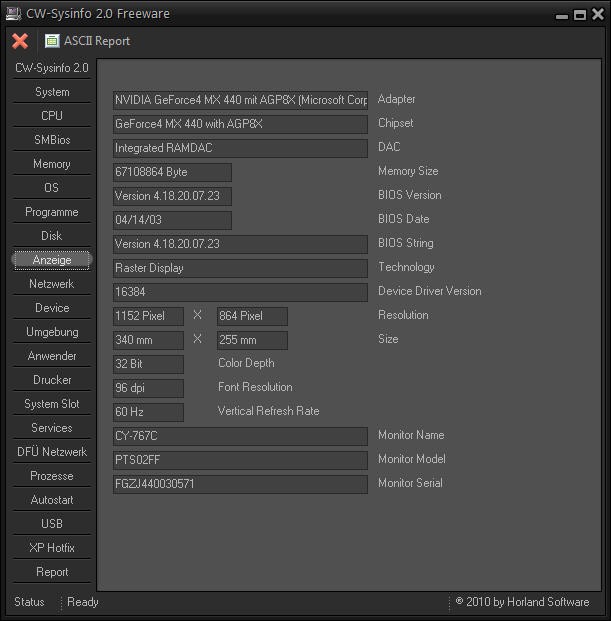The width and height of the screenshot is (611, 621).
Task: Click the BIOS String field
Action: pos(240,244)
